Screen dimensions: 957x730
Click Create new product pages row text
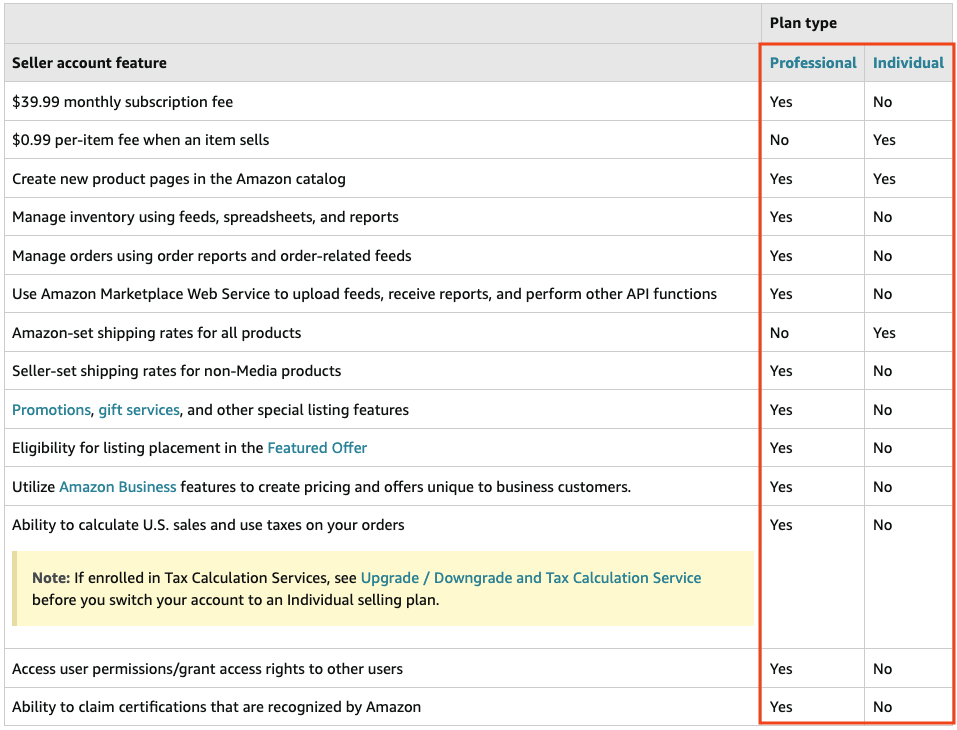pyautogui.click(x=178, y=179)
